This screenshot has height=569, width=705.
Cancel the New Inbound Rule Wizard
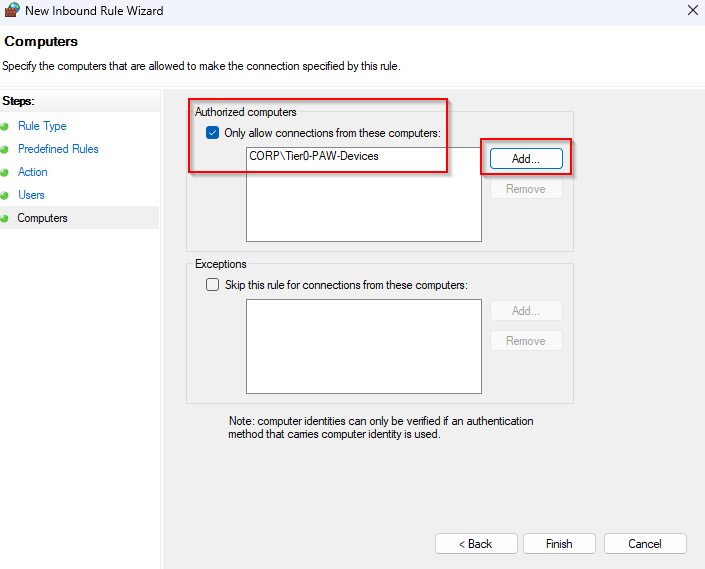pyautogui.click(x=645, y=544)
